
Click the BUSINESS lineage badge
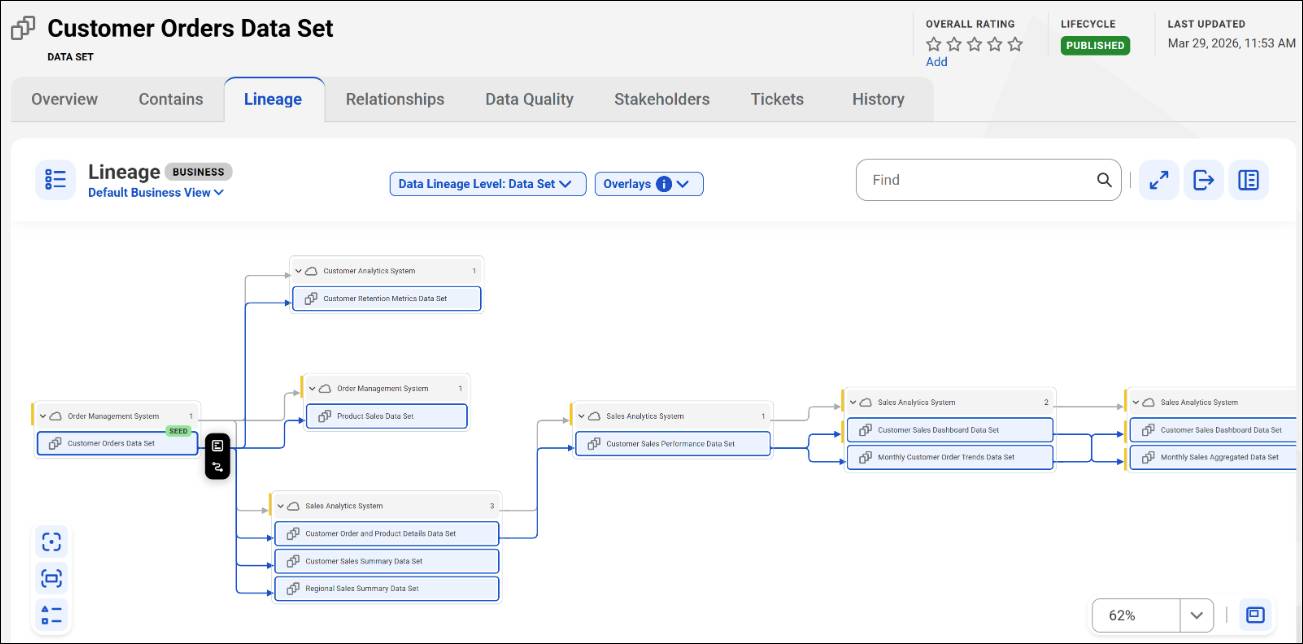(x=198, y=172)
